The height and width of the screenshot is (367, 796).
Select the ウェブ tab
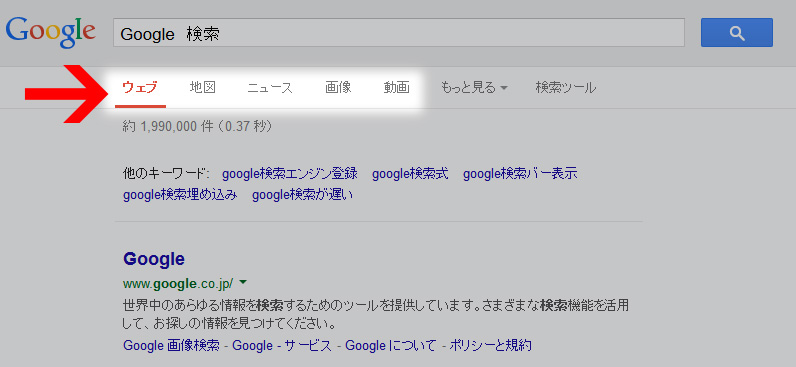(x=140, y=87)
